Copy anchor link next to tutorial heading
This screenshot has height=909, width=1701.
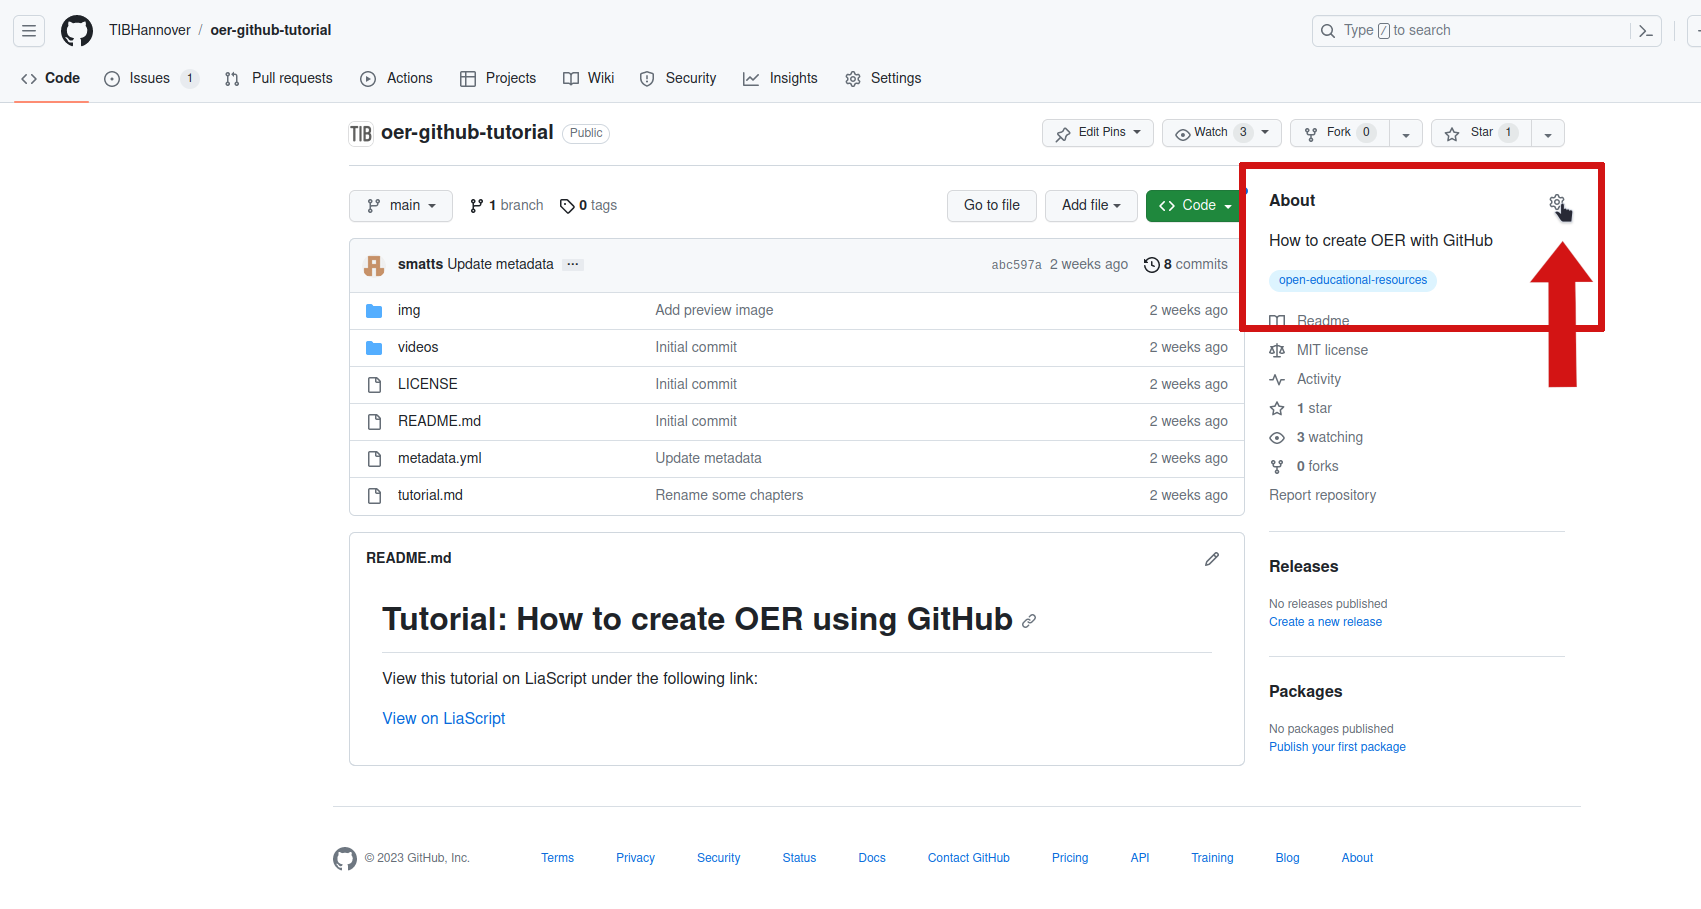[1029, 621]
